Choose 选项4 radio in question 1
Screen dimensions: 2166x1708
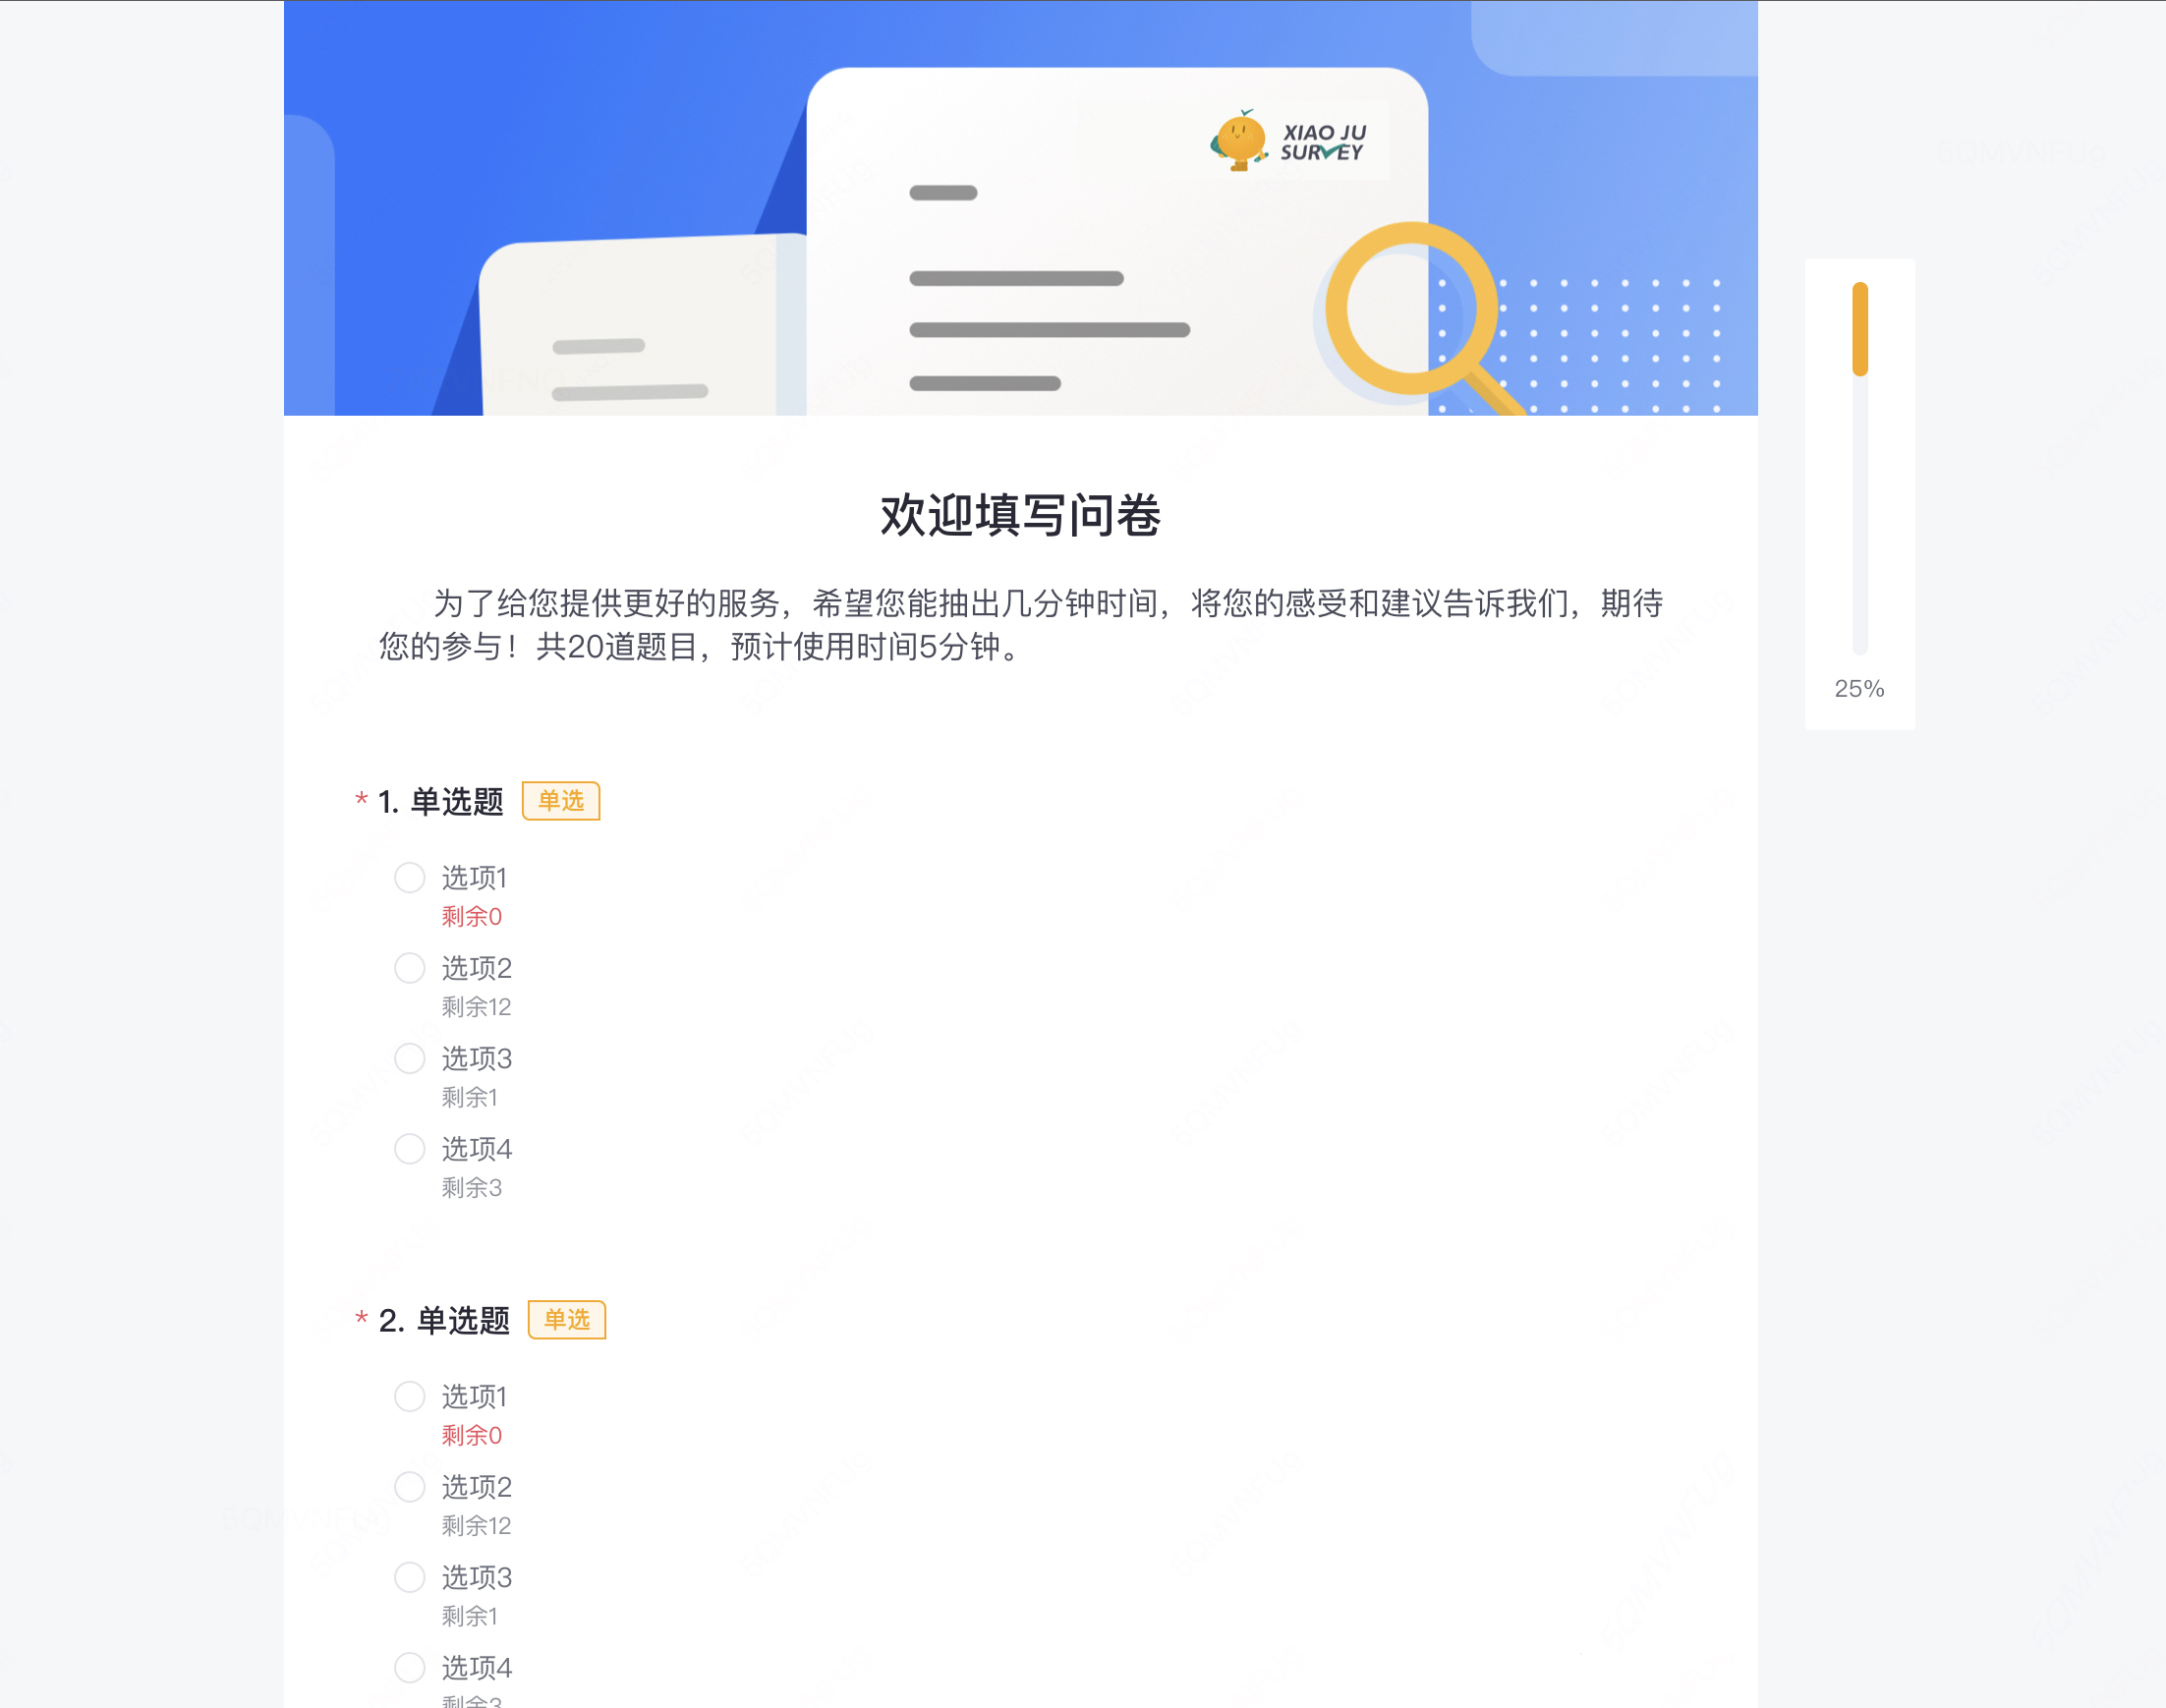click(409, 1148)
